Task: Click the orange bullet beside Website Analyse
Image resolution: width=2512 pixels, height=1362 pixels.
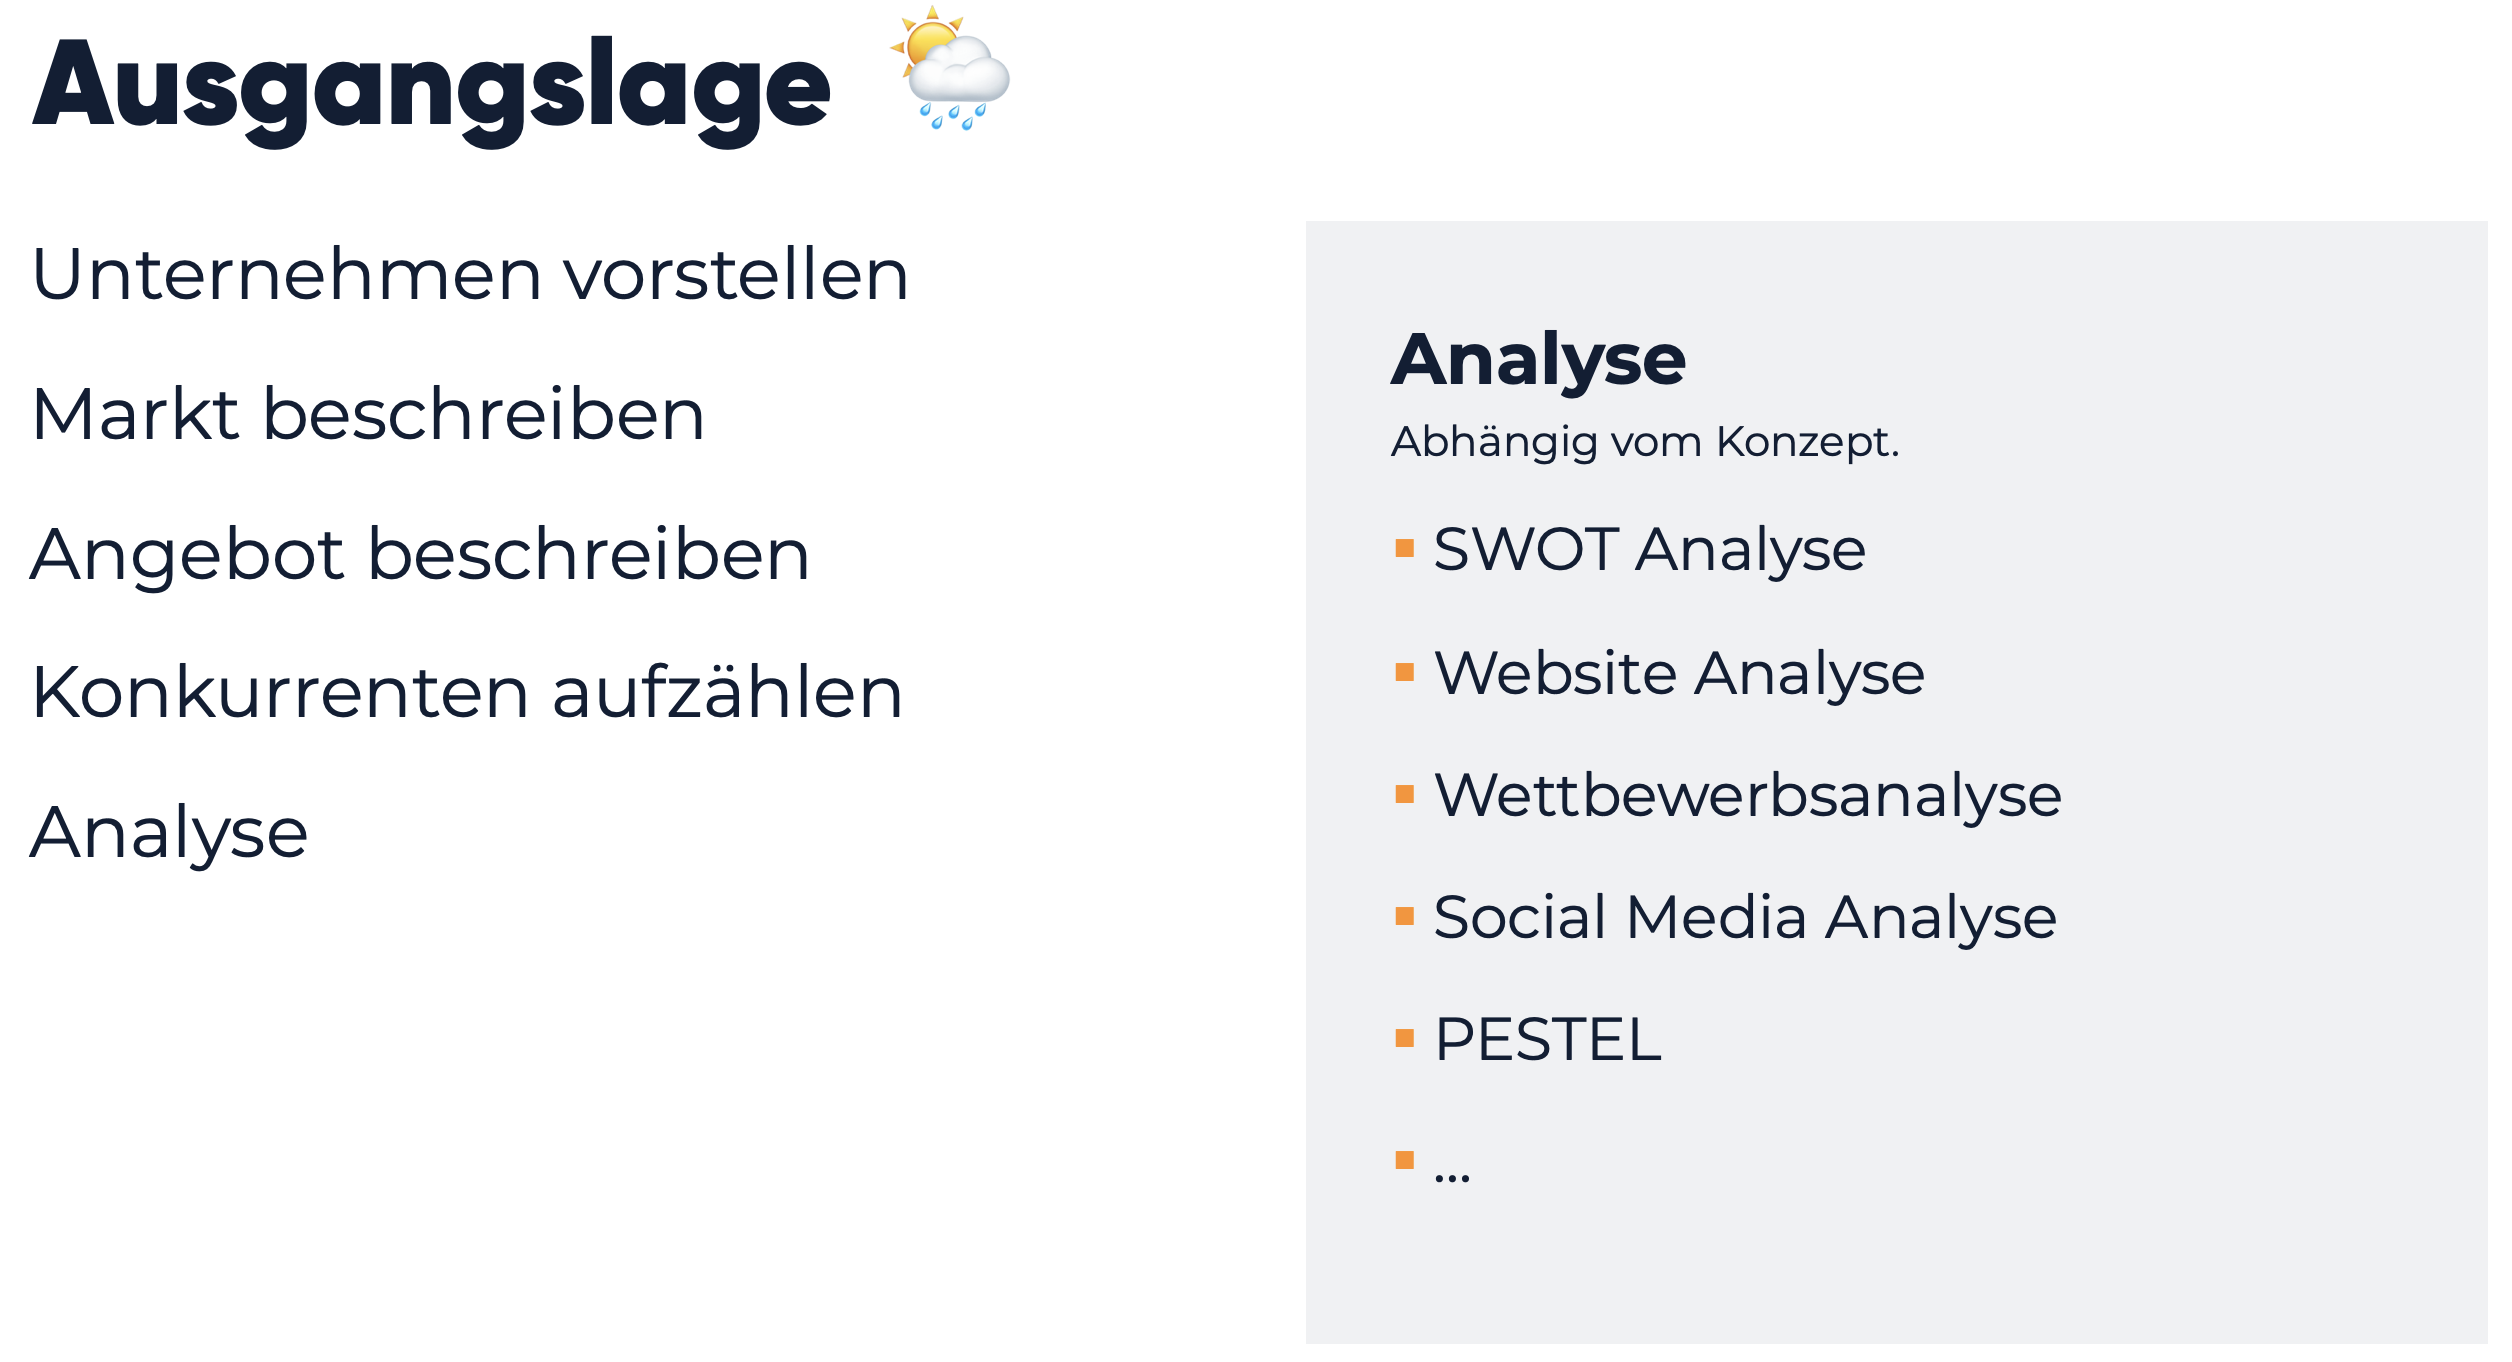Action: 1404,672
